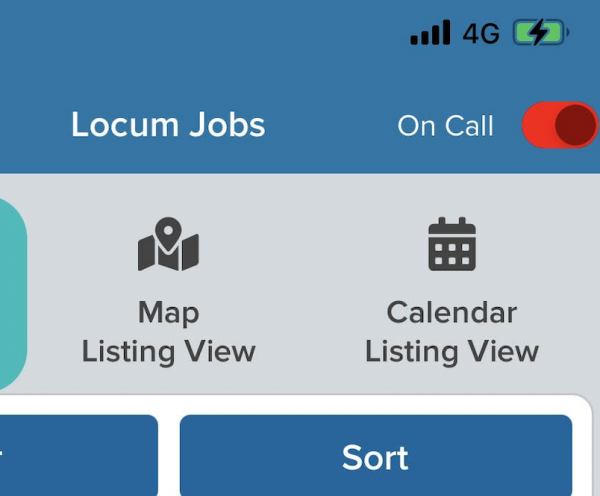Viewport: 600px width, 496px height.
Task: Tap the date grid of the calendar icon
Action: (452, 254)
